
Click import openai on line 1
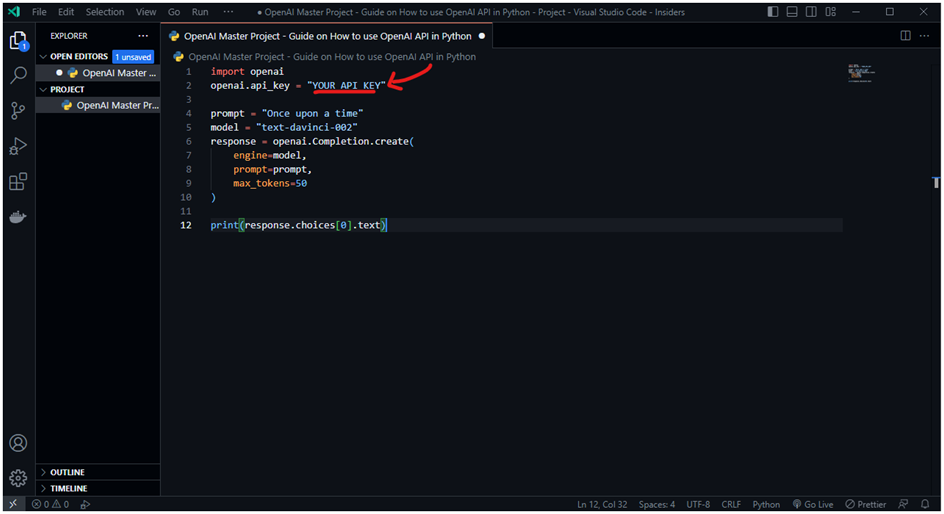coord(247,72)
